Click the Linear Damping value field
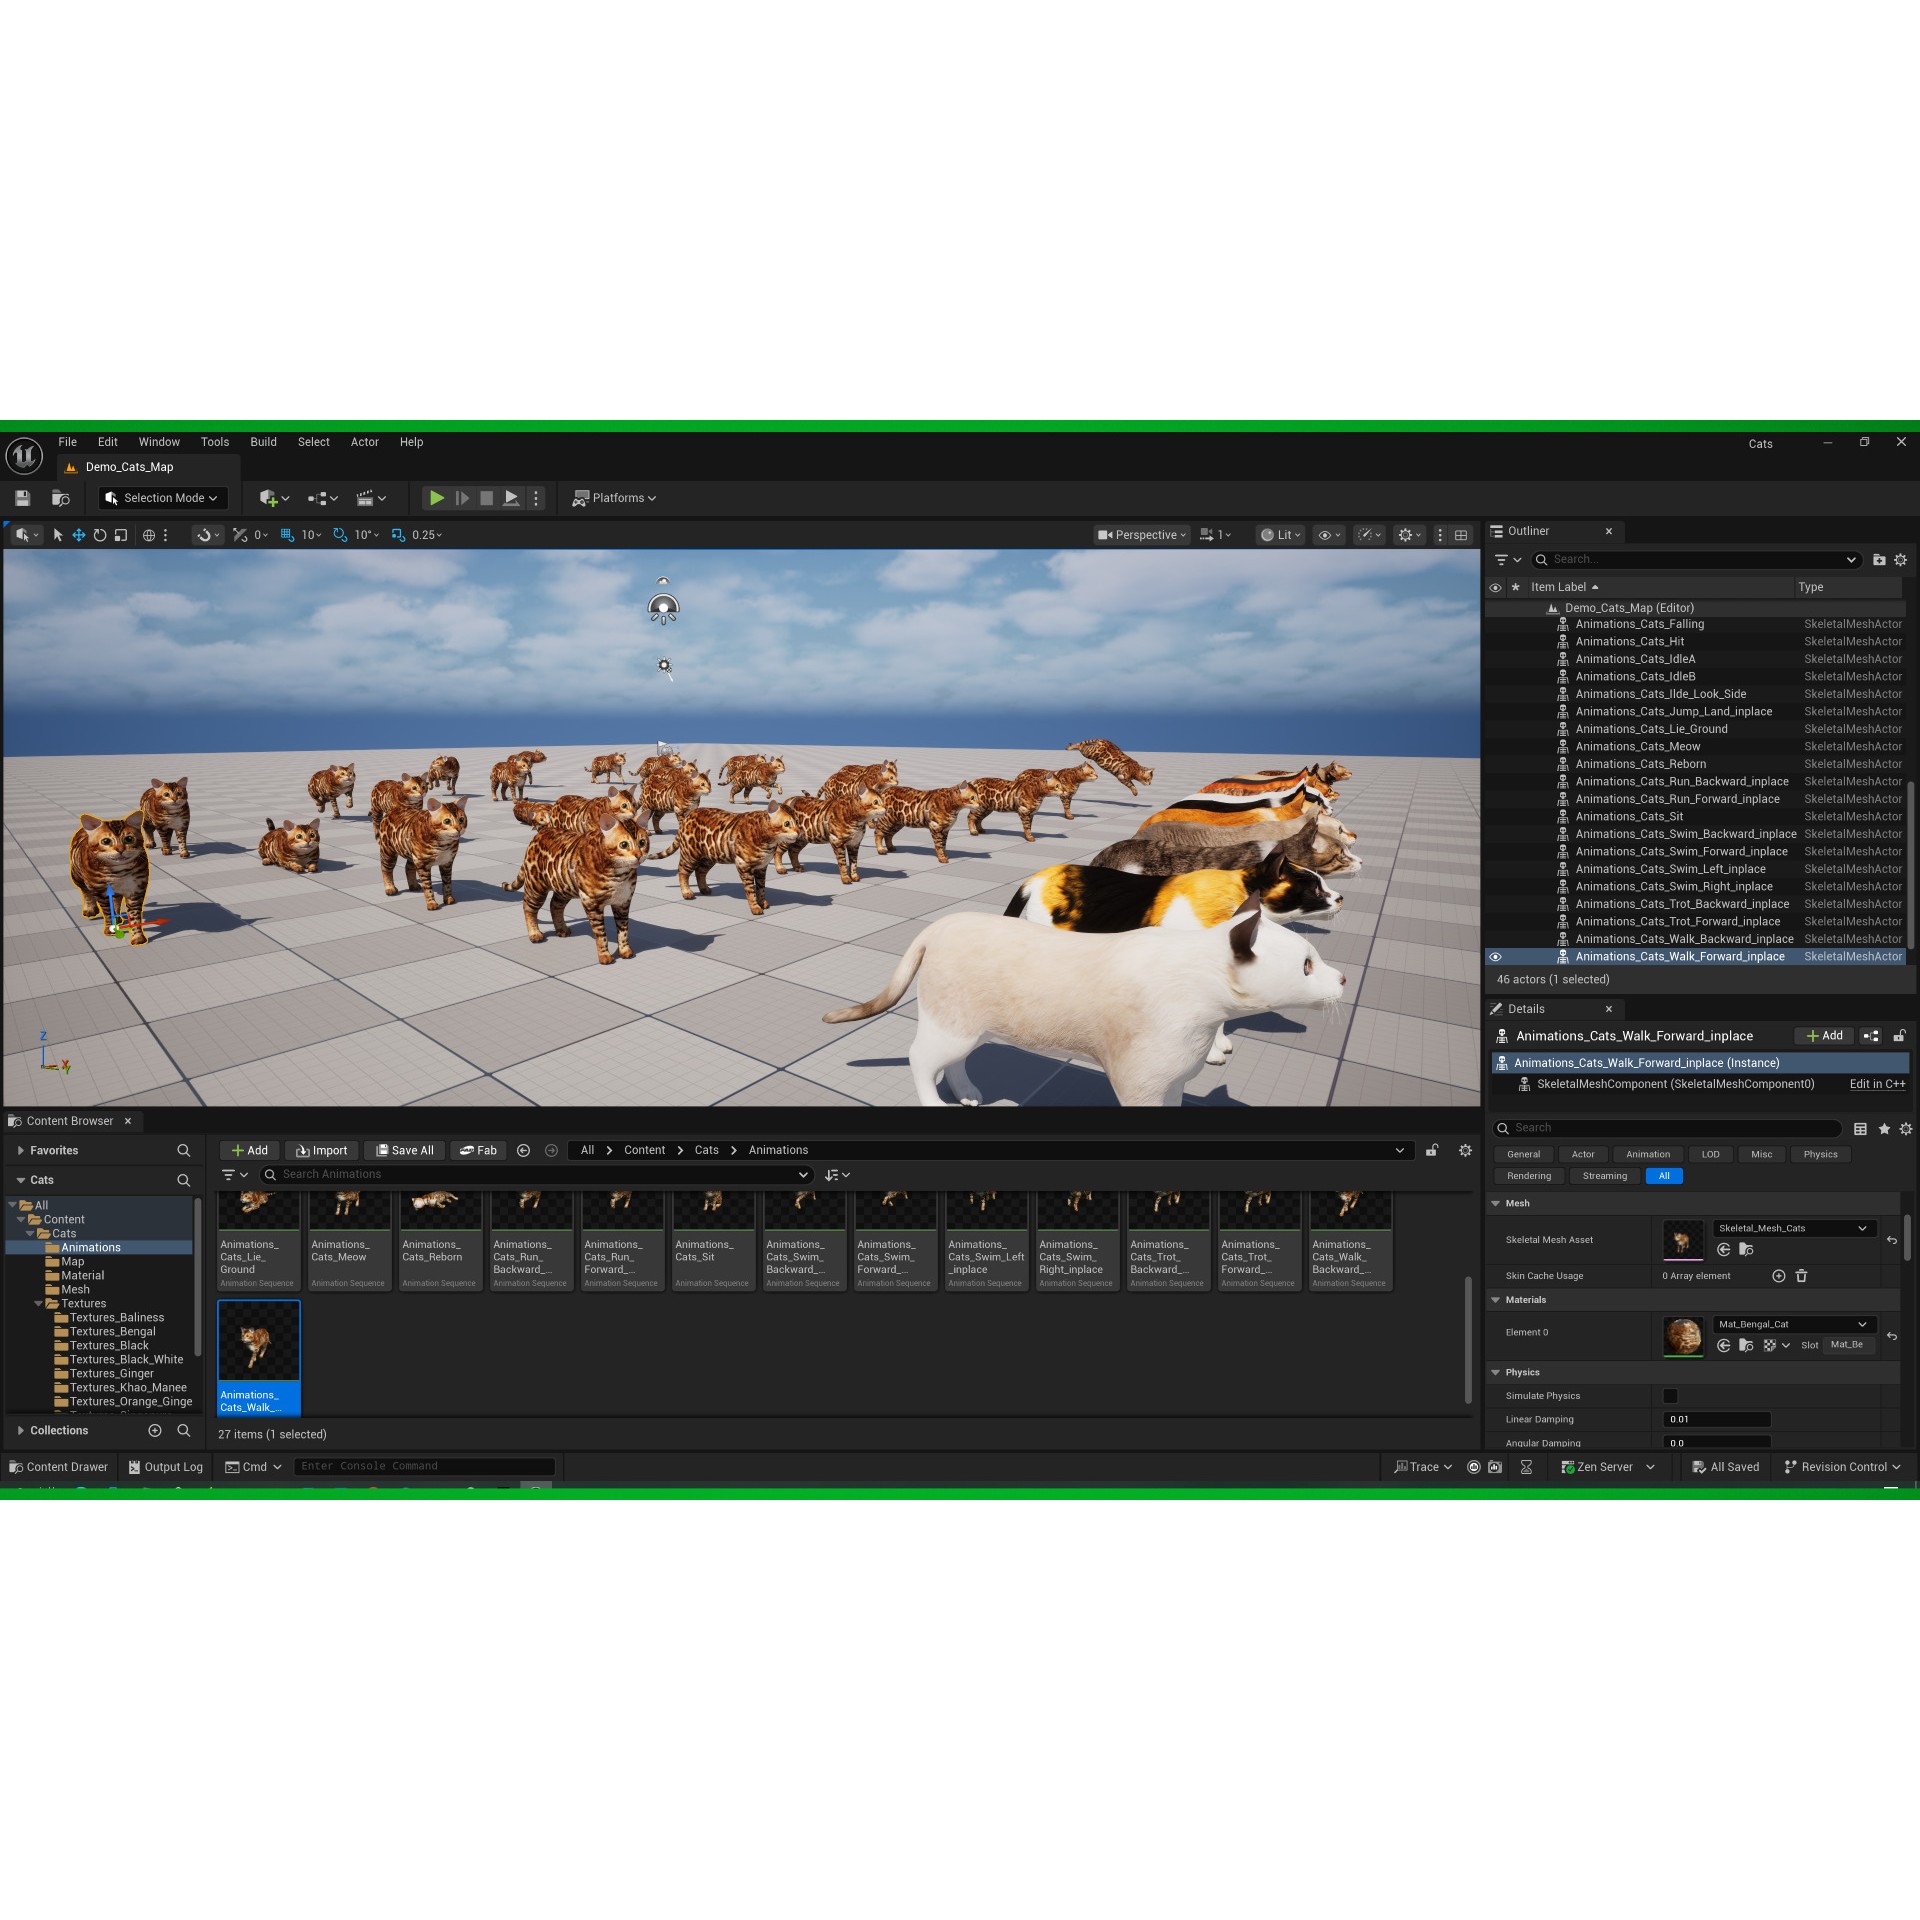The height and width of the screenshot is (1920, 1920). [x=1717, y=1419]
